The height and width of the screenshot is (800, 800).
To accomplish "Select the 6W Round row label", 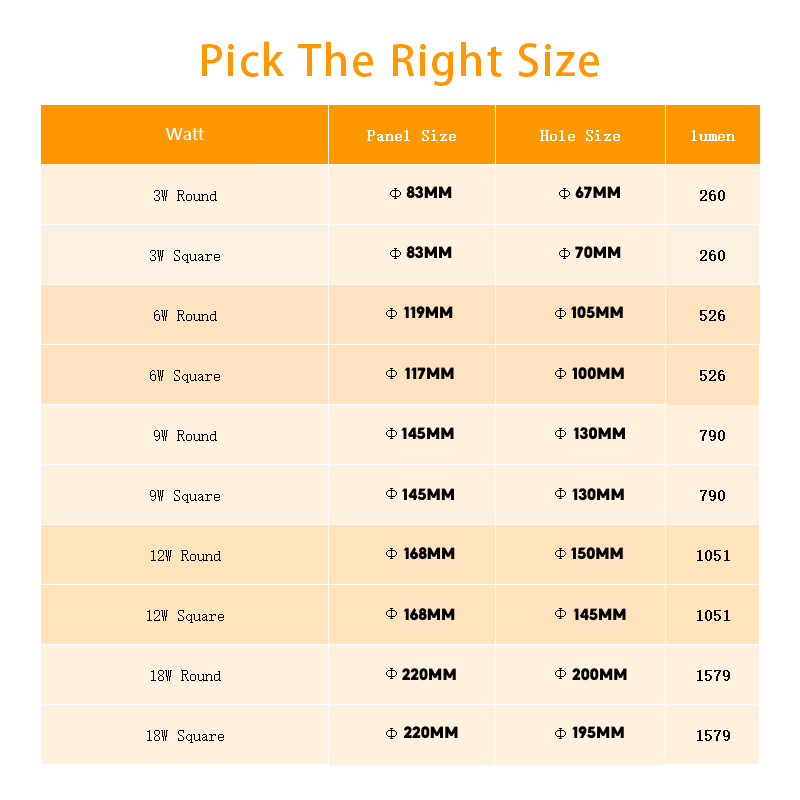I will (185, 316).
